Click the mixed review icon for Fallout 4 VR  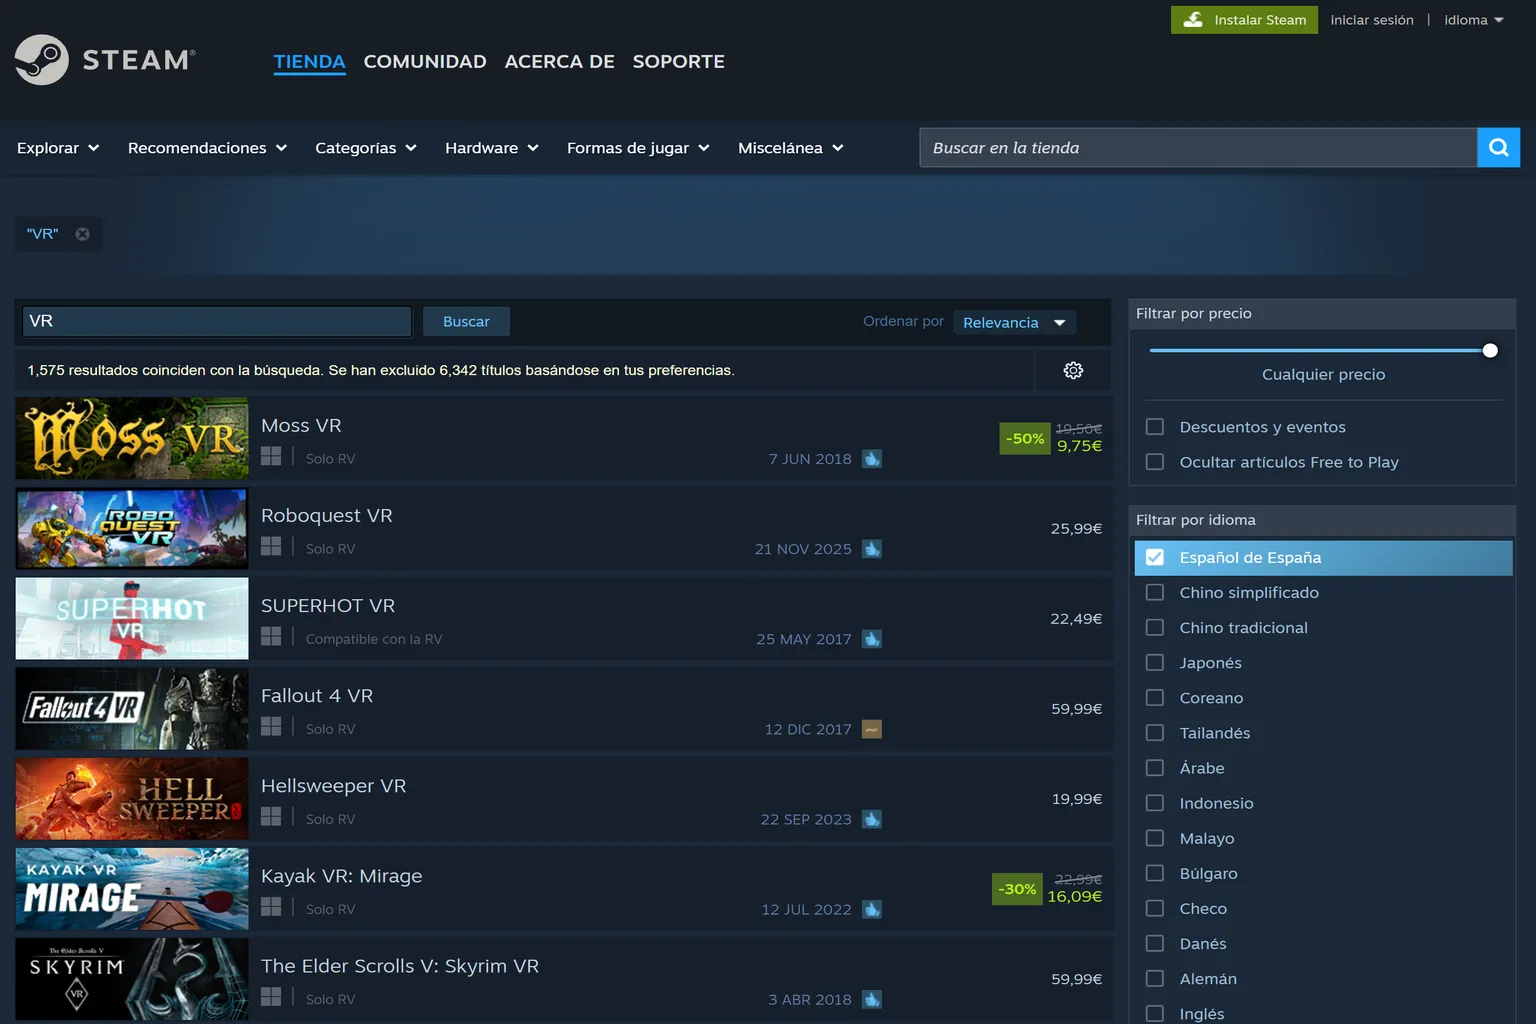[x=872, y=729]
